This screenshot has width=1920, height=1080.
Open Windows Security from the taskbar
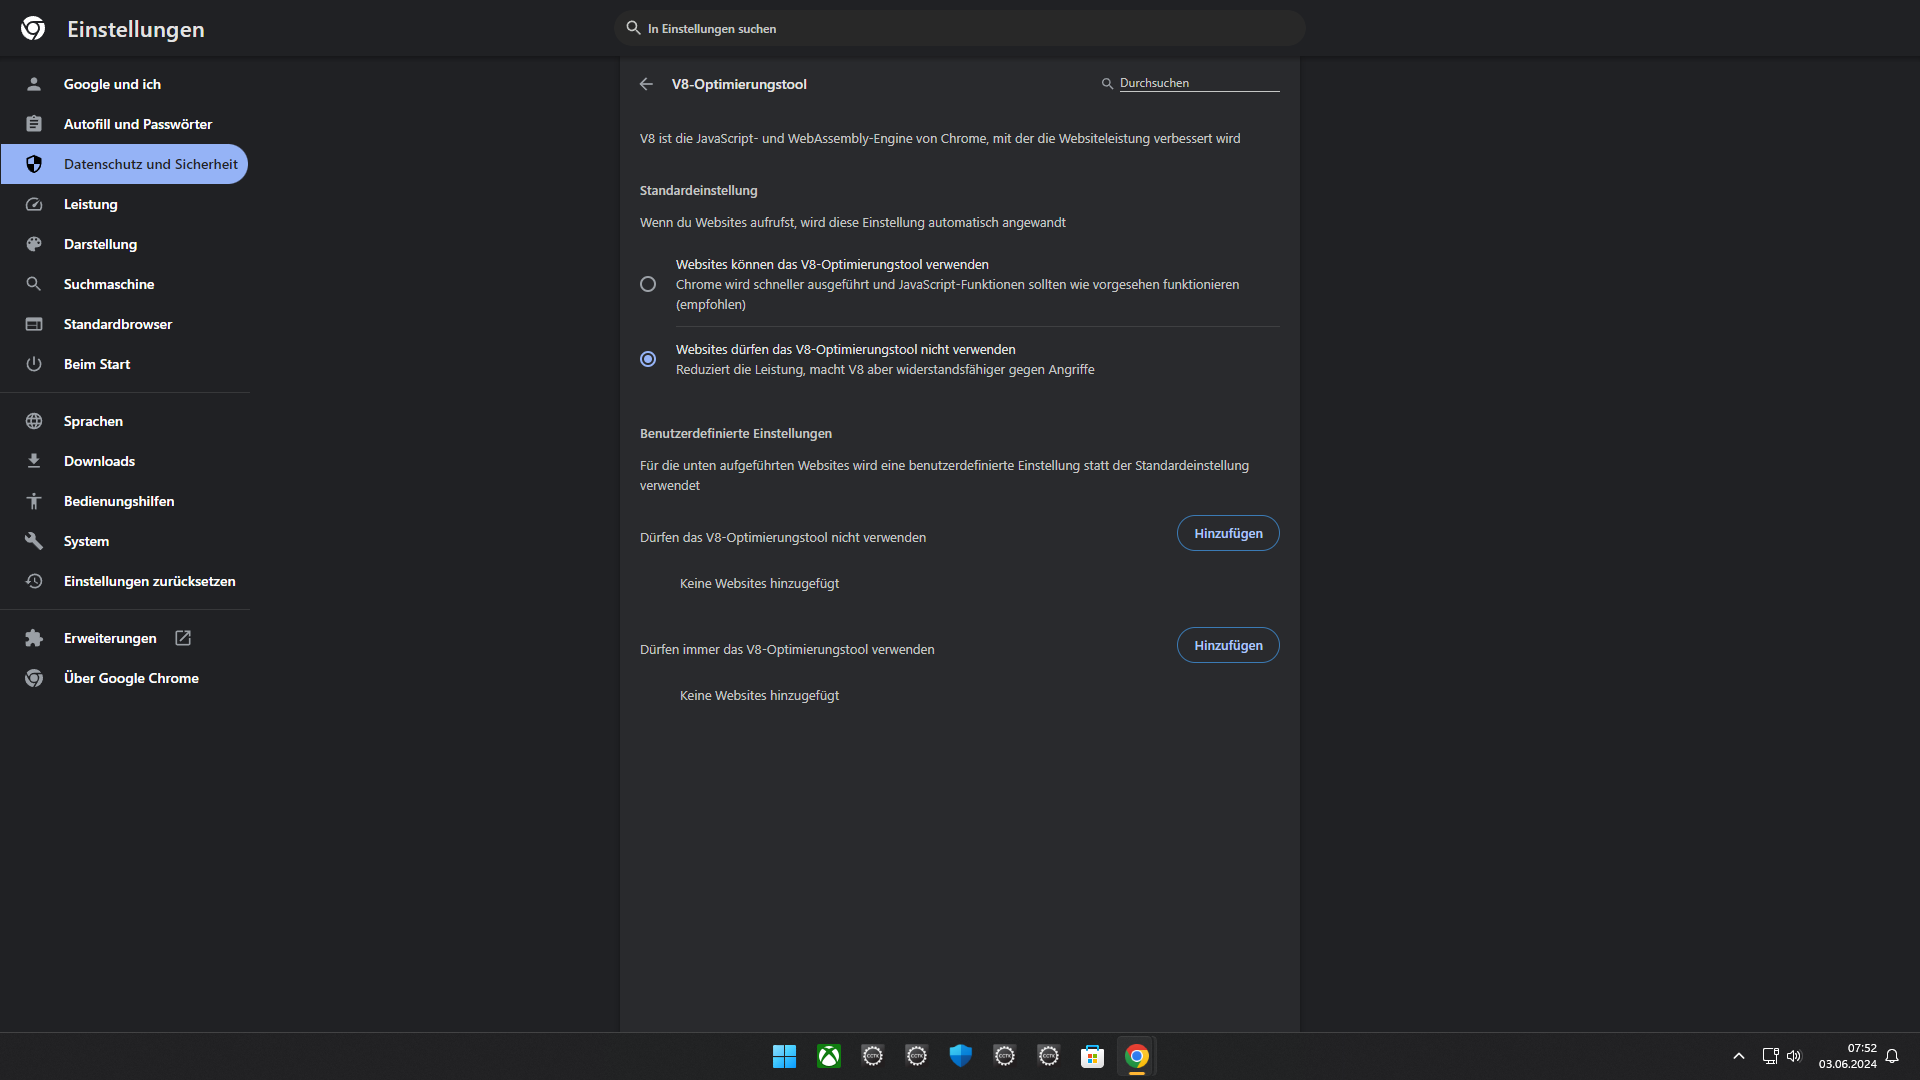(x=960, y=1055)
